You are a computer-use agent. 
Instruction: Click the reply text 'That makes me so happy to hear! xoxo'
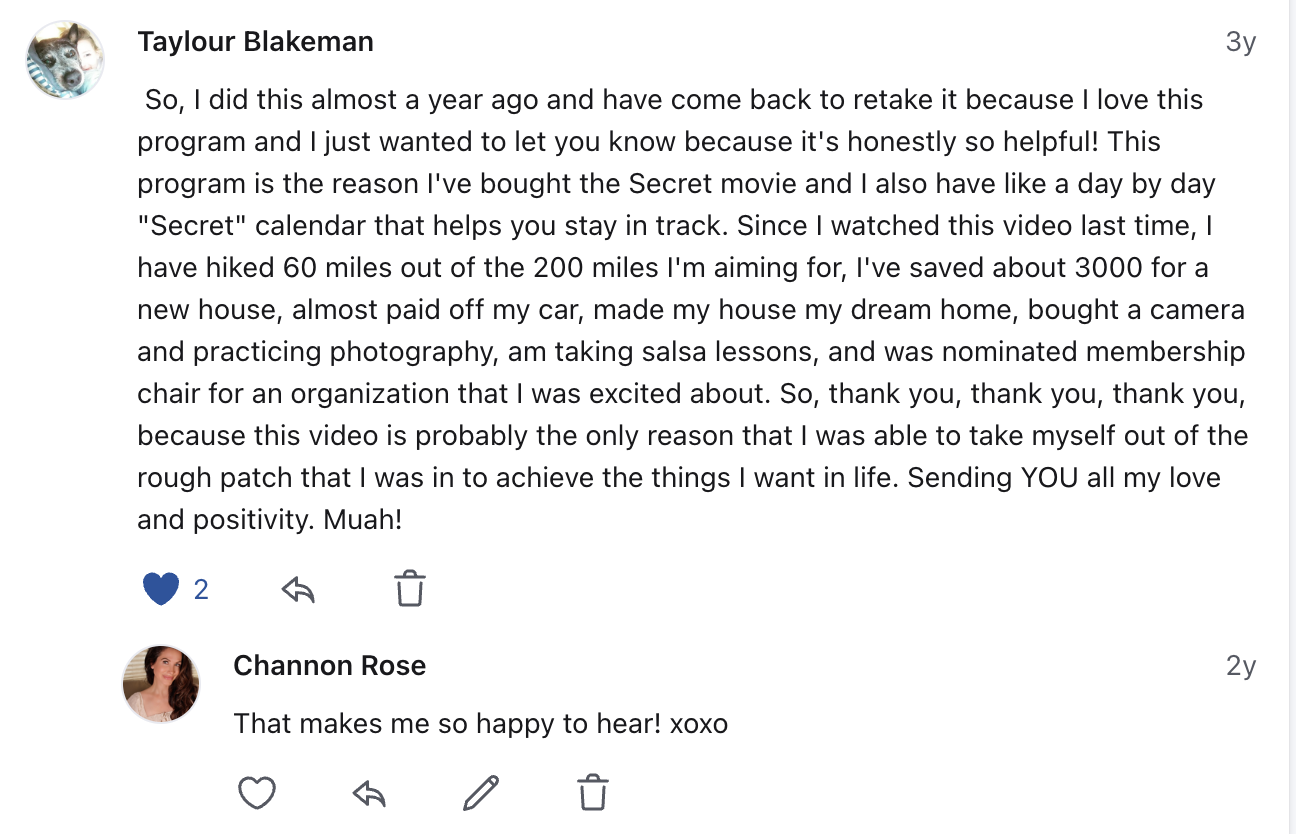tap(481, 723)
